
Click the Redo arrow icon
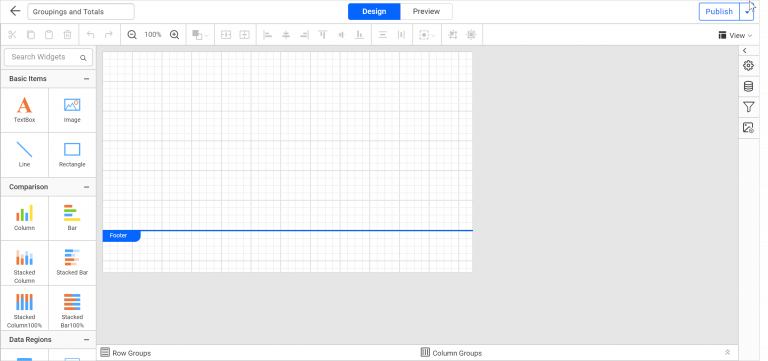click(109, 35)
